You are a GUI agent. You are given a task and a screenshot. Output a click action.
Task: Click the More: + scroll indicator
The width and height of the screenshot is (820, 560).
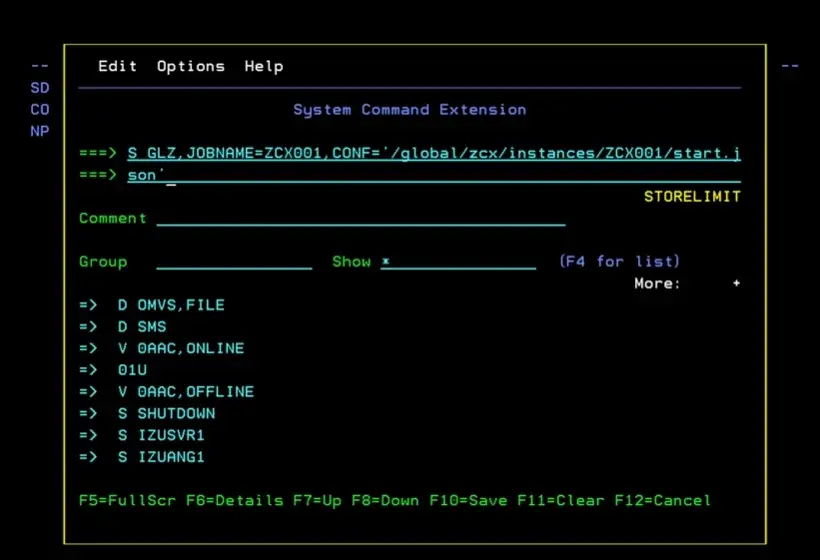(x=687, y=283)
